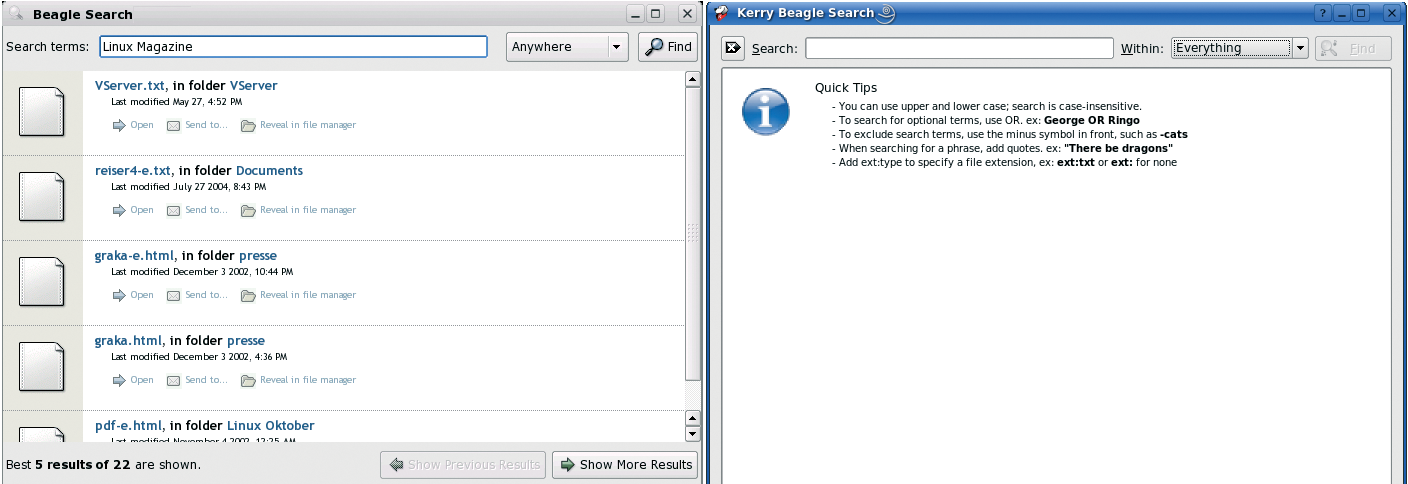Open reiser4-e.txt via its Open action
1408x484 pixels.
(x=133, y=210)
